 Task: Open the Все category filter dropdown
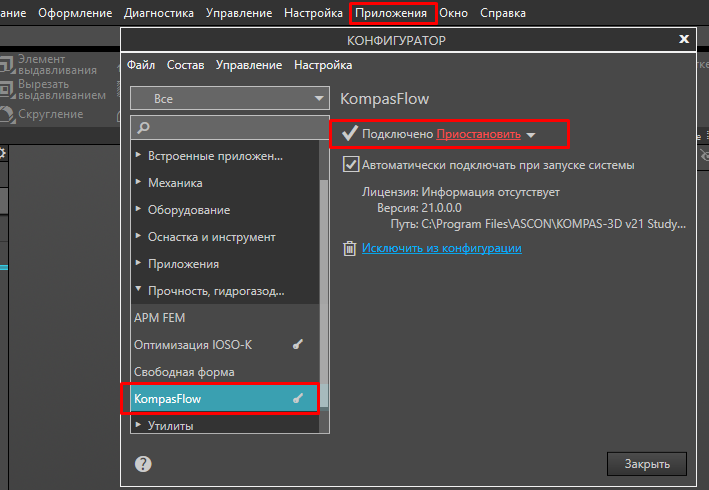pos(230,99)
